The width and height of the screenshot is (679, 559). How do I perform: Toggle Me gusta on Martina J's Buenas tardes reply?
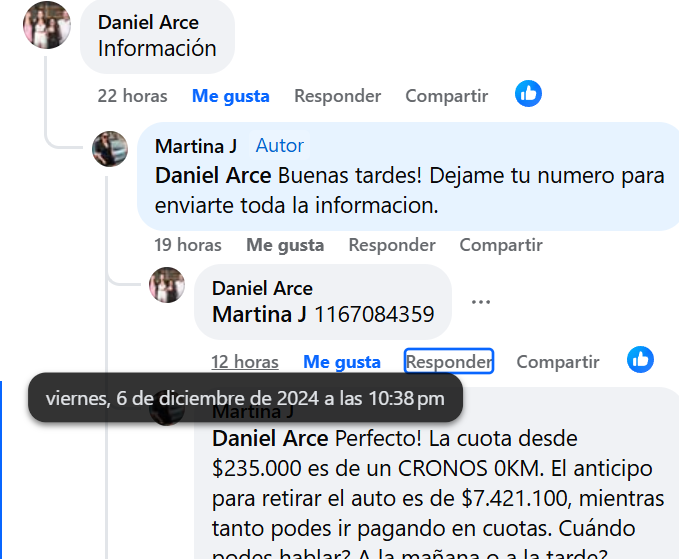[285, 245]
